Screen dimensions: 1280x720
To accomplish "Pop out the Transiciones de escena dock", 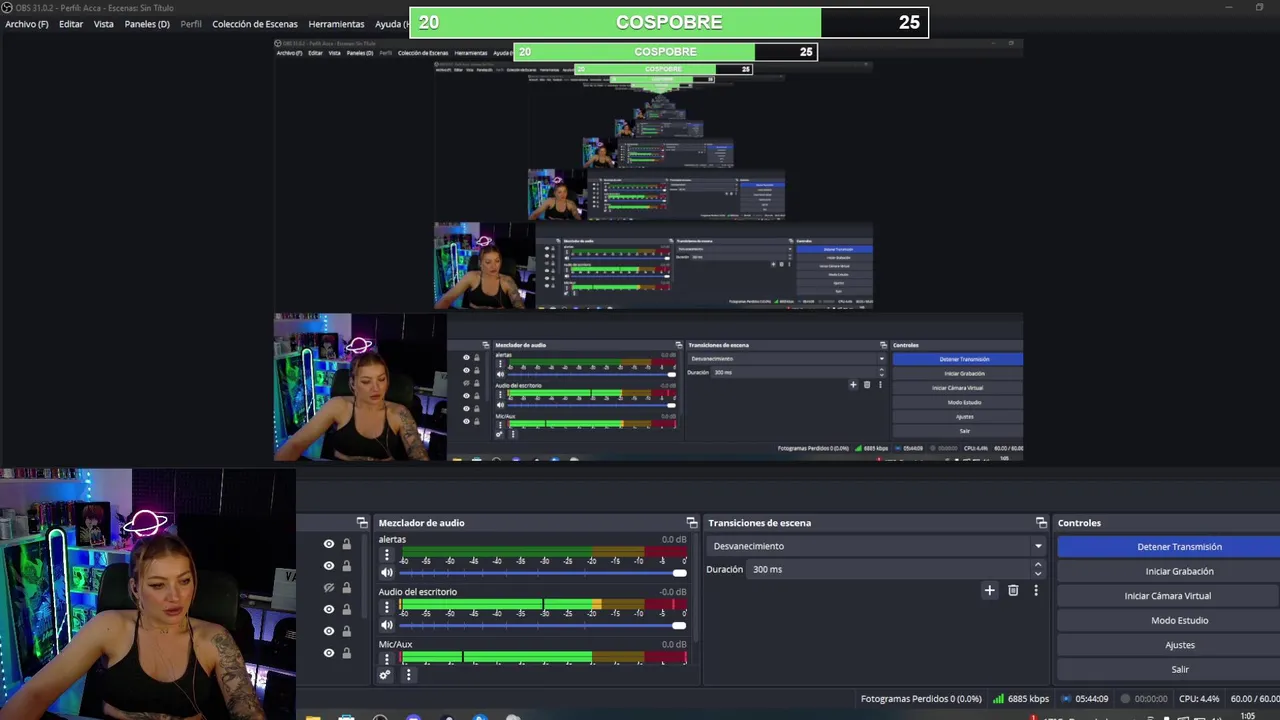I will pyautogui.click(x=1041, y=523).
